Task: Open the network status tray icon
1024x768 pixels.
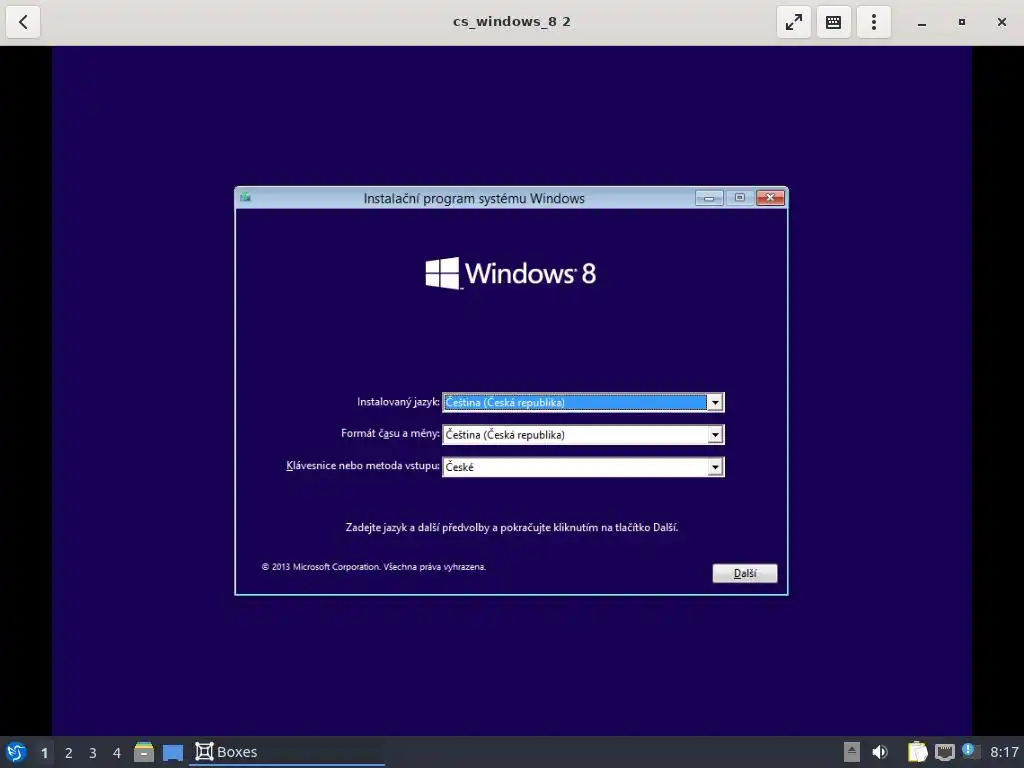Action: click(x=944, y=752)
